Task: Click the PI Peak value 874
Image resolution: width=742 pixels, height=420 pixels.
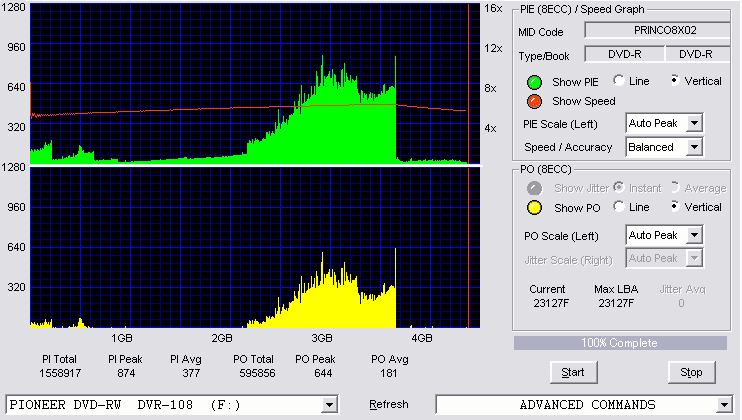Action: point(126,374)
